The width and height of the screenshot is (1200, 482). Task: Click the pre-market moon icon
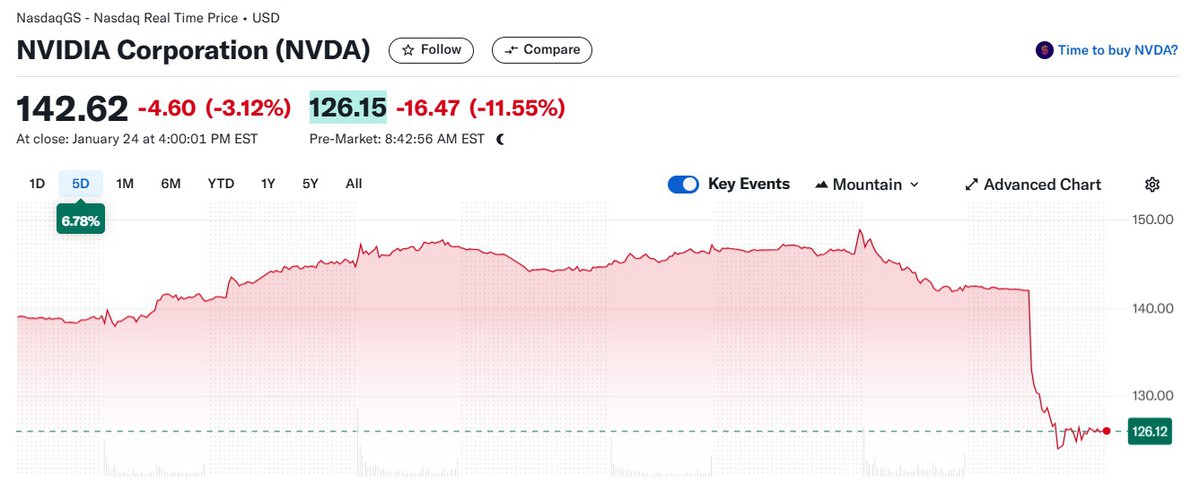click(x=501, y=139)
